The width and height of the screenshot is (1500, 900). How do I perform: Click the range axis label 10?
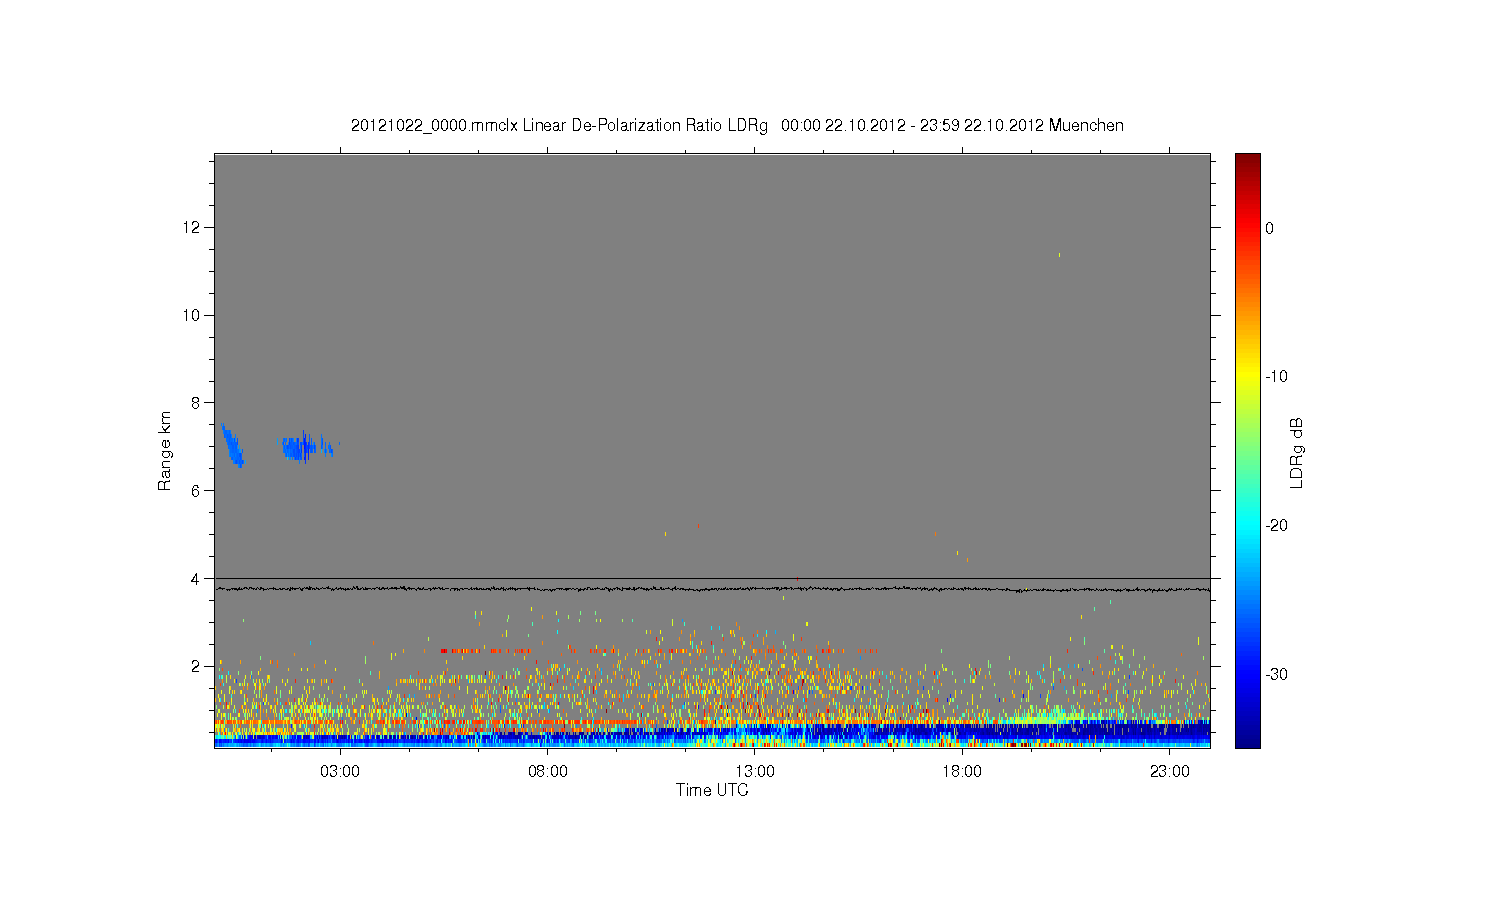click(192, 316)
